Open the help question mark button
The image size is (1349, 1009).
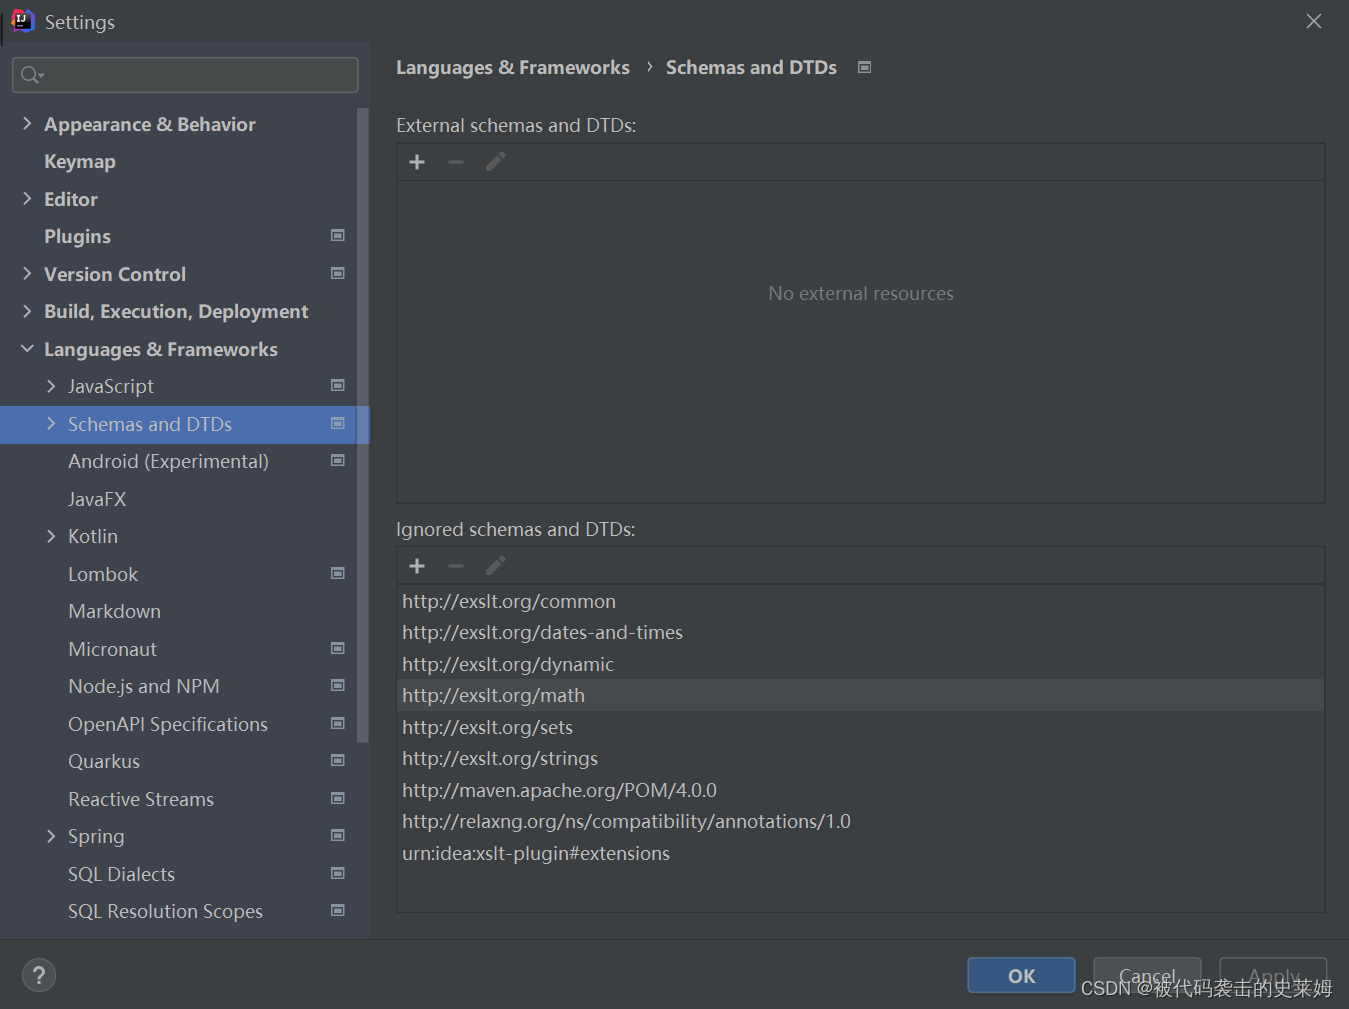[x=39, y=975]
